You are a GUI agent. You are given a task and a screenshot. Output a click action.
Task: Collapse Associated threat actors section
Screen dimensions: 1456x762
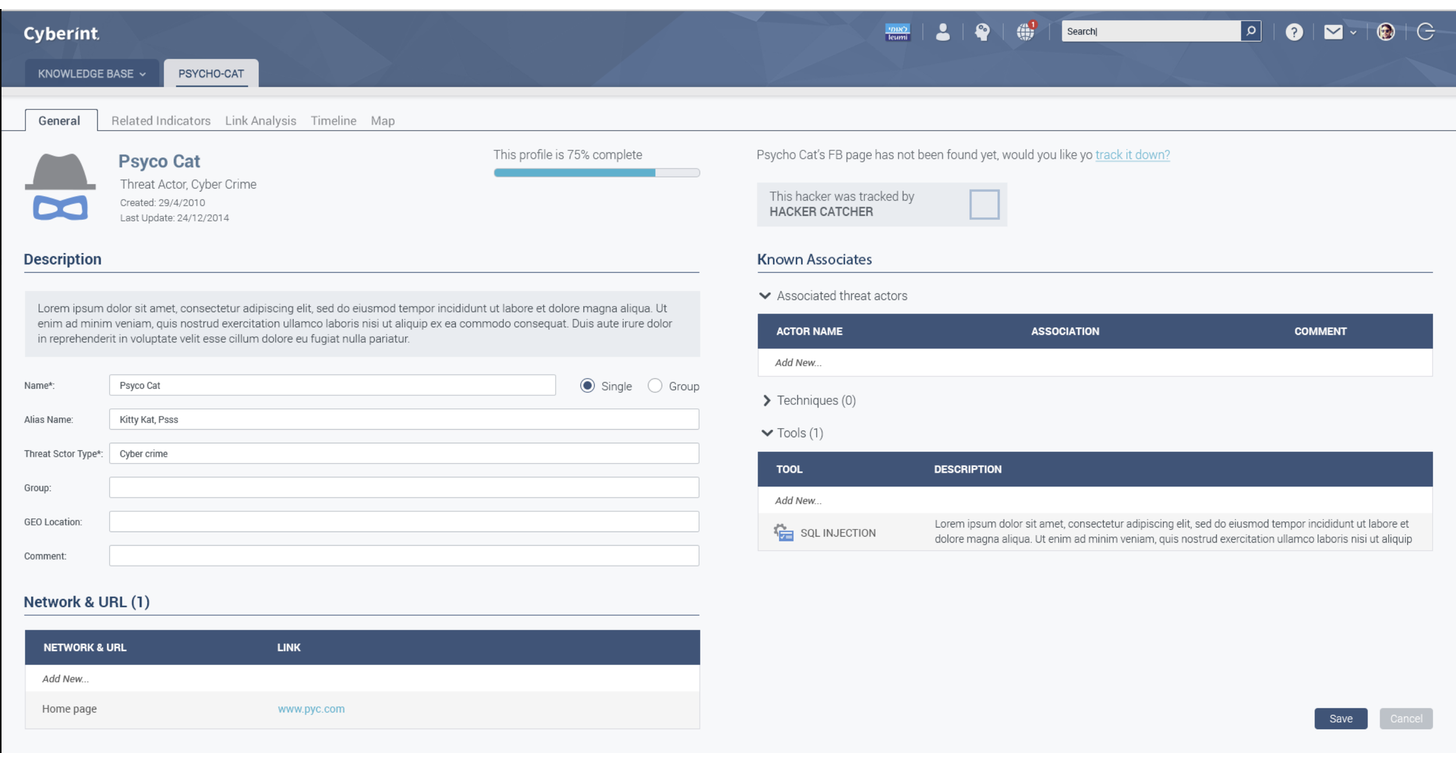coord(765,296)
